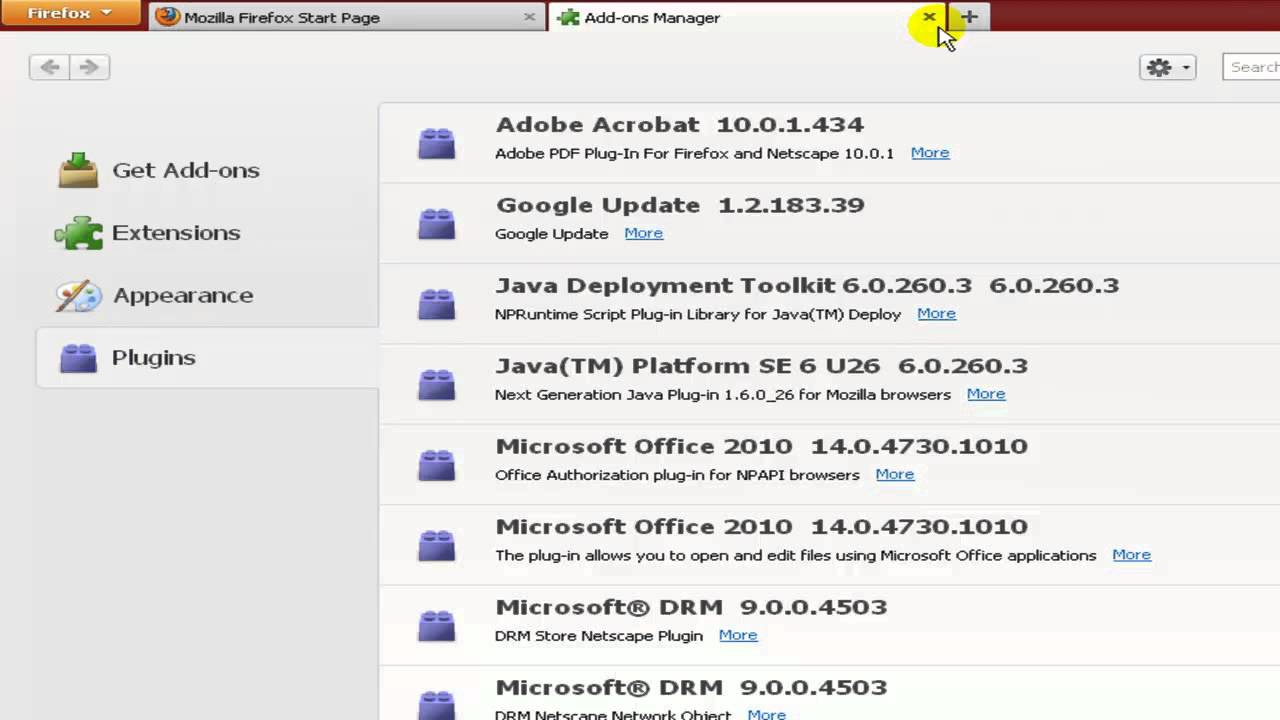Select Microsoft Office 2010 Office Authorization entry title
Screen dimensions: 1280x720
(761, 446)
